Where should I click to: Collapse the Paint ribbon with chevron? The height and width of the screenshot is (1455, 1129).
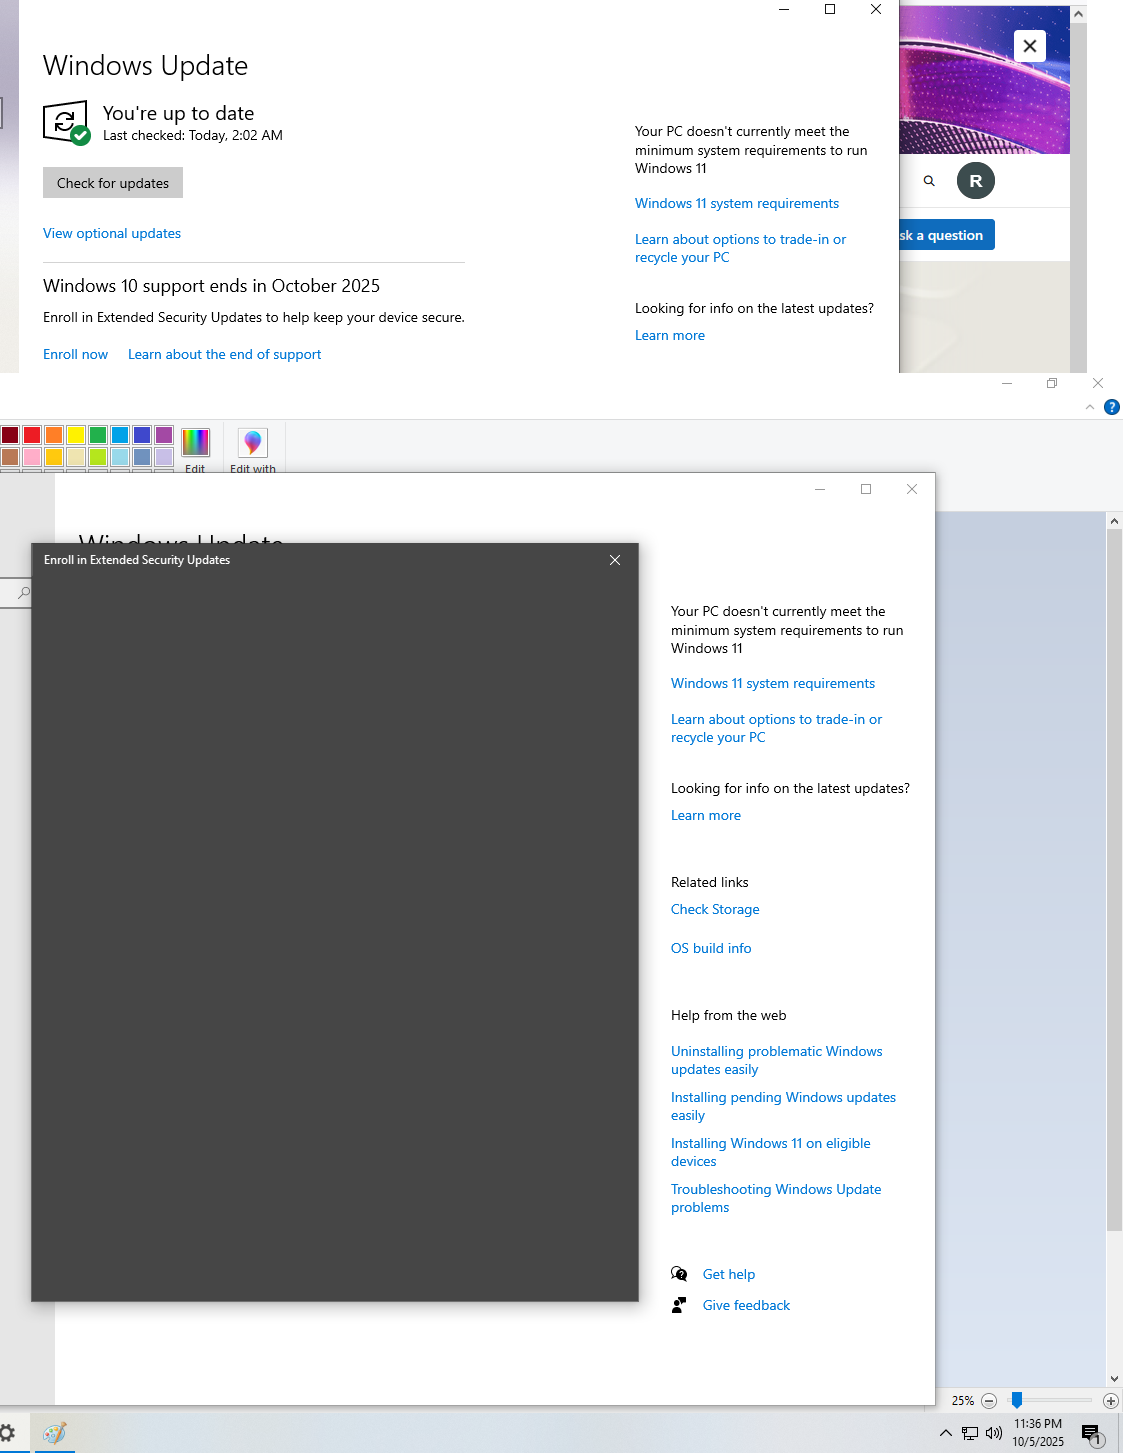(x=1090, y=407)
